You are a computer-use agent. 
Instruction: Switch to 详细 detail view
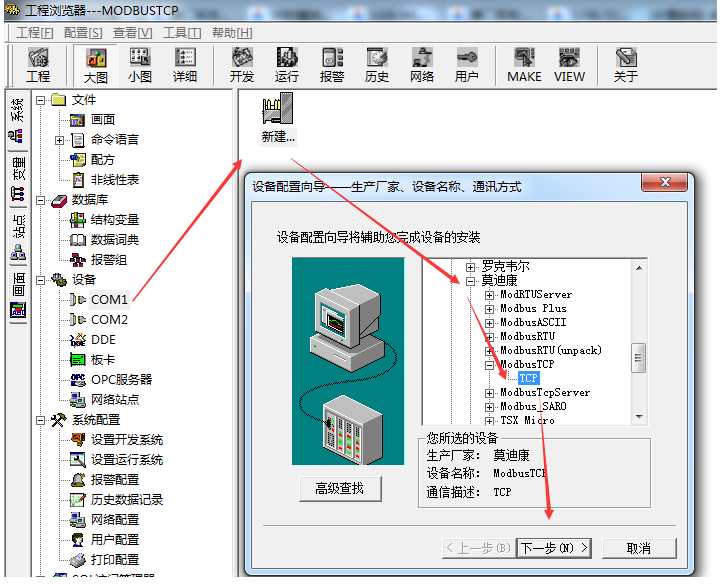[185, 65]
